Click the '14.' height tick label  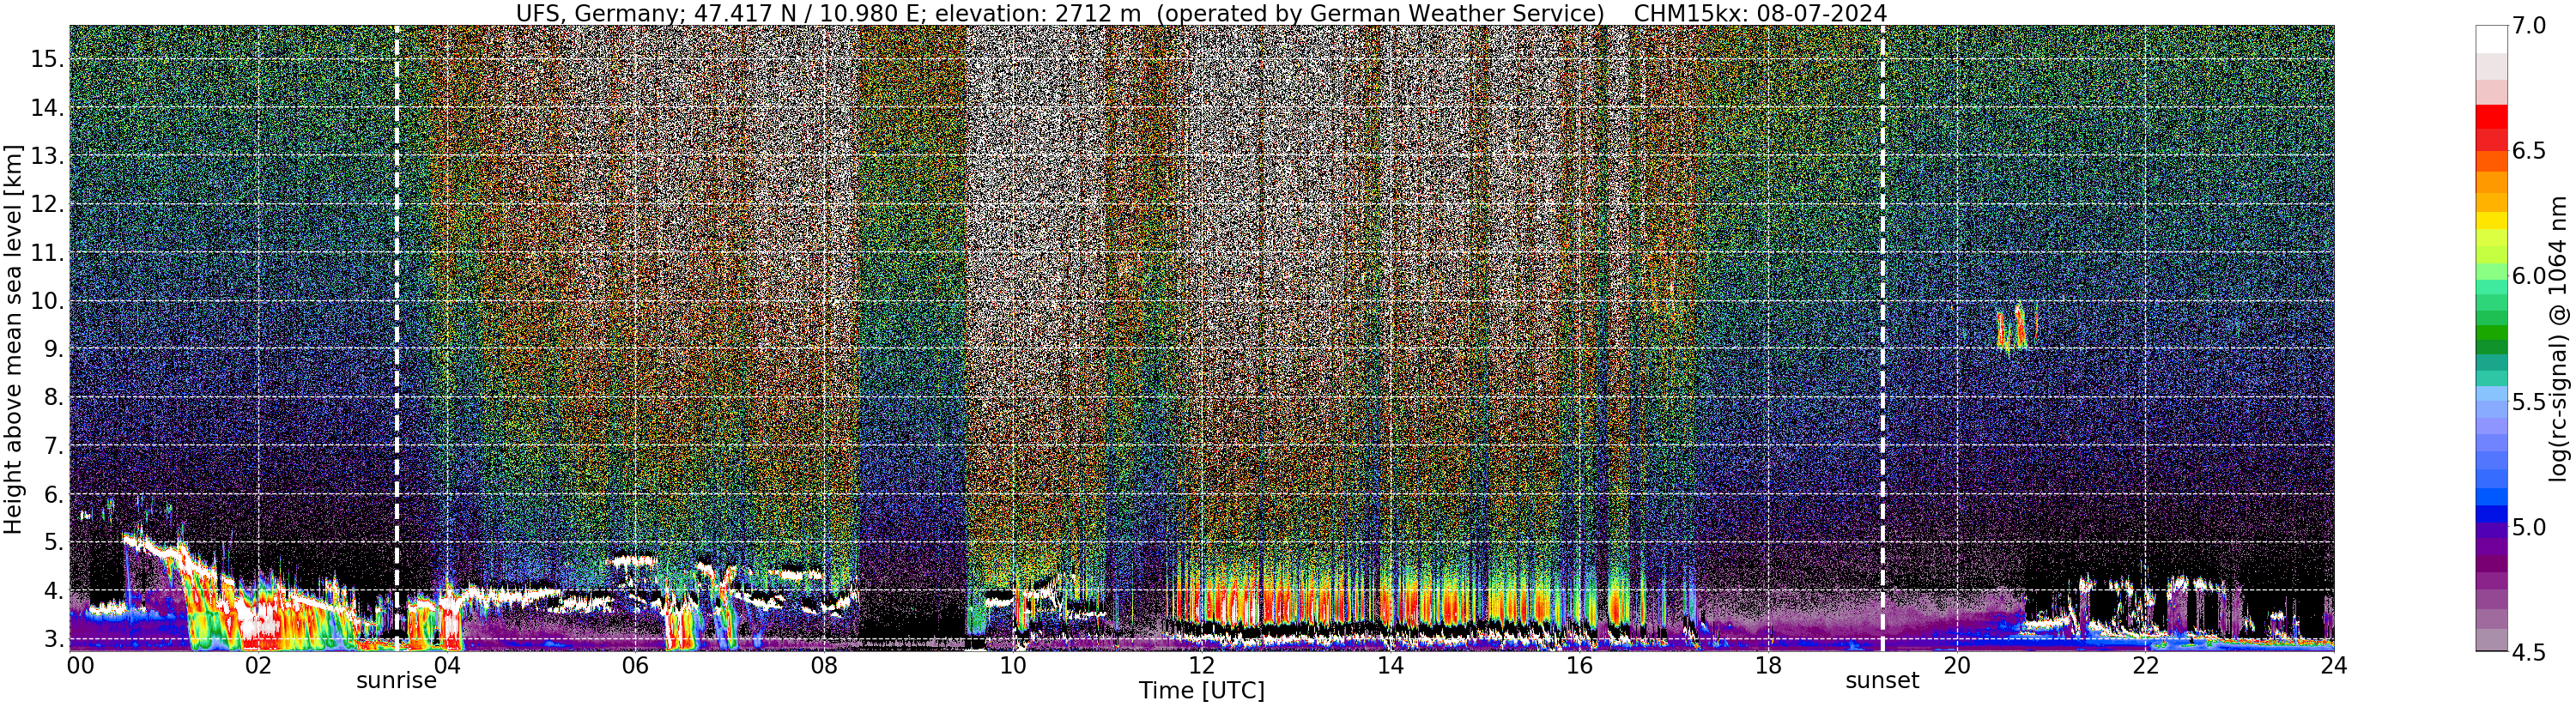click(48, 108)
